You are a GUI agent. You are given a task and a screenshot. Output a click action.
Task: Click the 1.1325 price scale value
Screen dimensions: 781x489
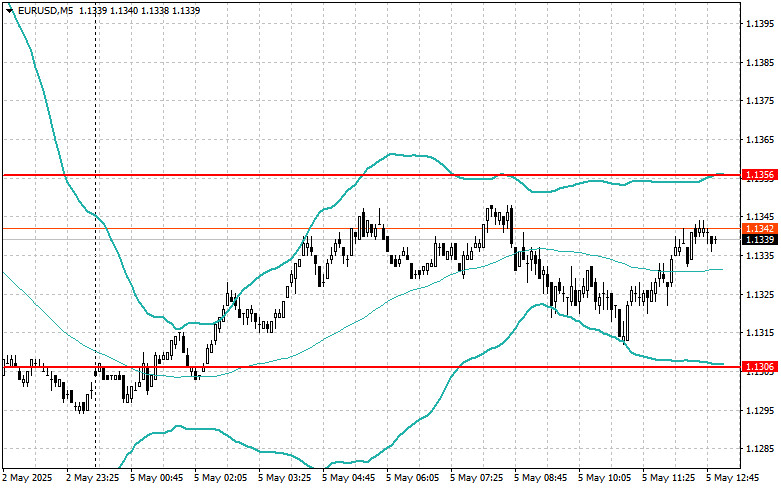click(760, 295)
